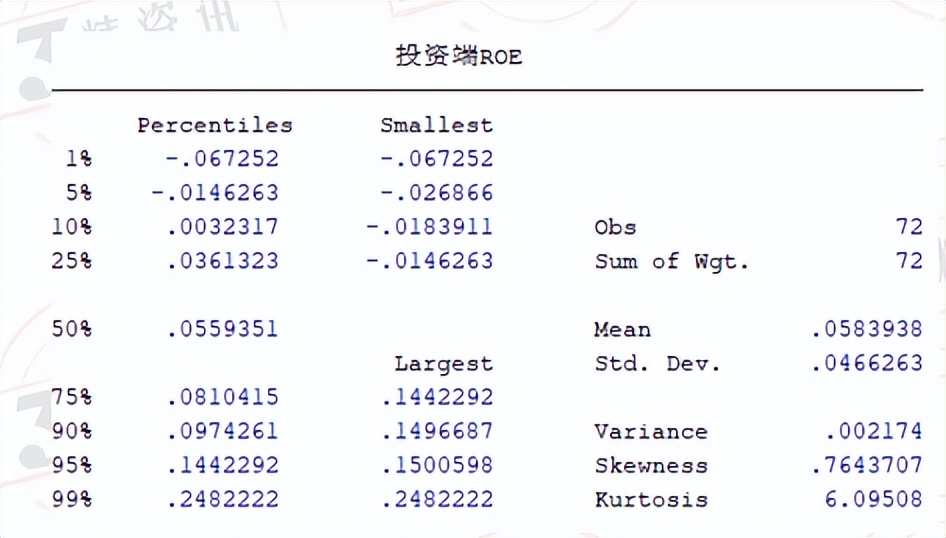The image size is (946, 538).
Task: Select Std. Dev. value .0466263
Action: 866,362
